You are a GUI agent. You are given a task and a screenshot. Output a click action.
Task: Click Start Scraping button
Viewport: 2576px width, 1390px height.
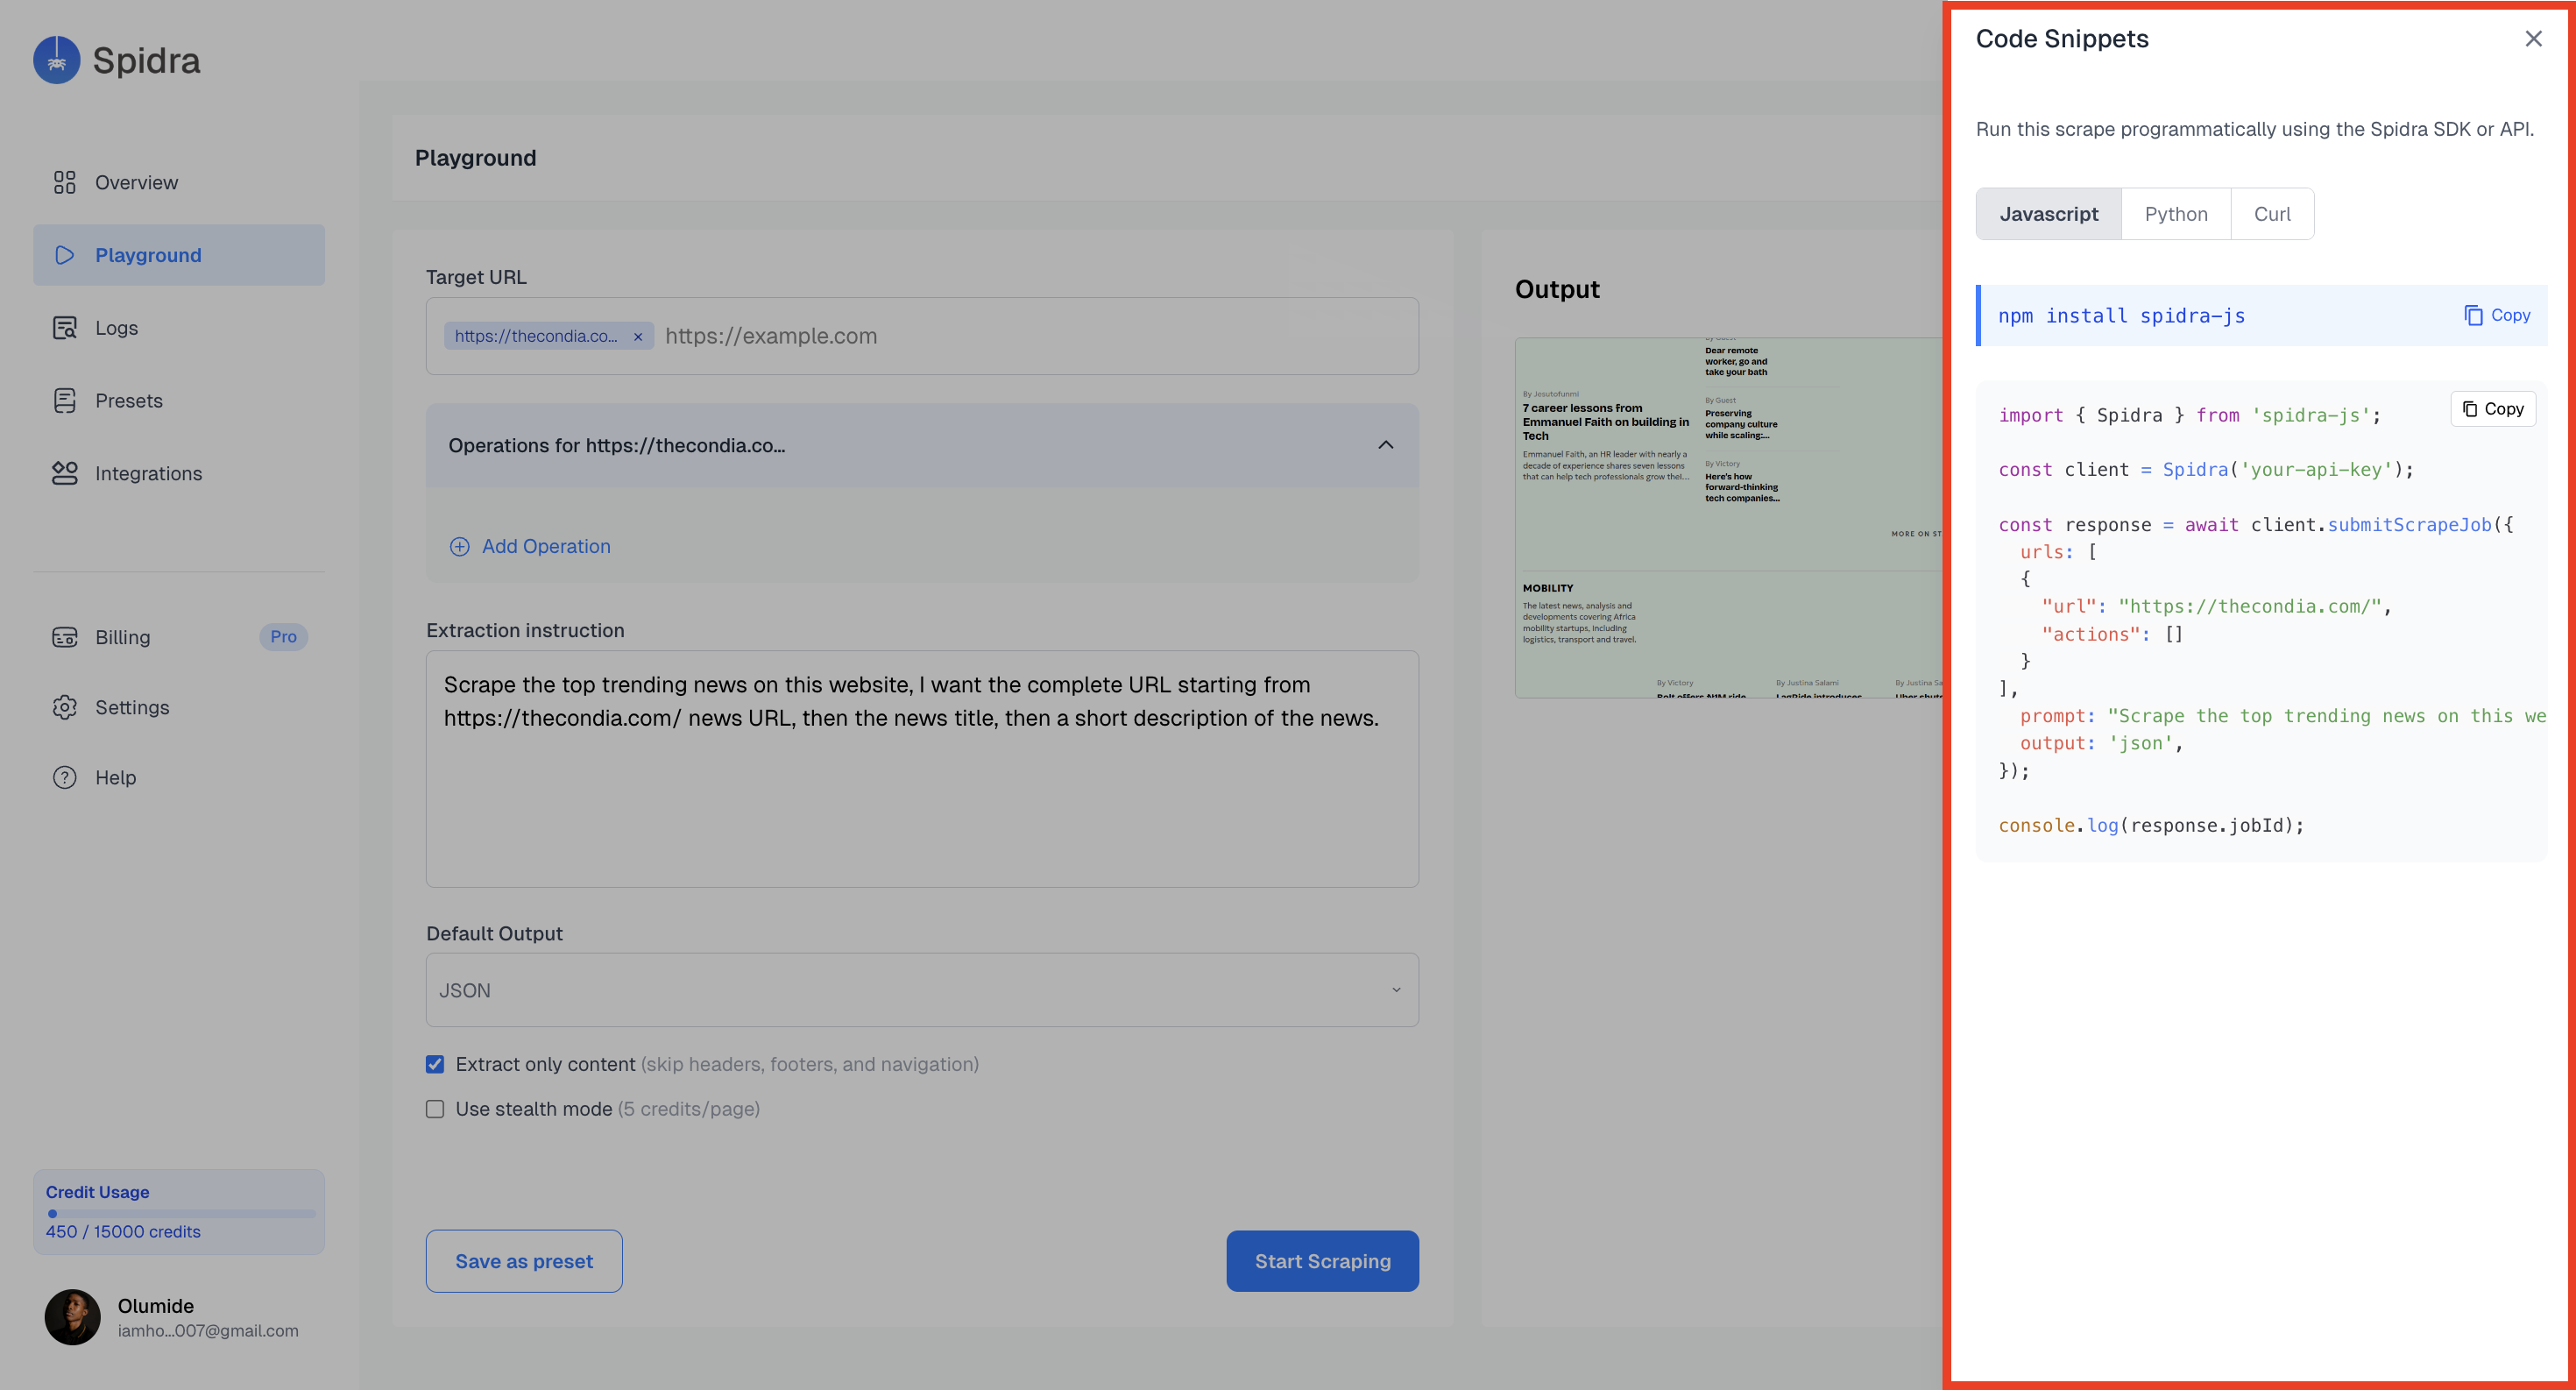pos(1322,1261)
